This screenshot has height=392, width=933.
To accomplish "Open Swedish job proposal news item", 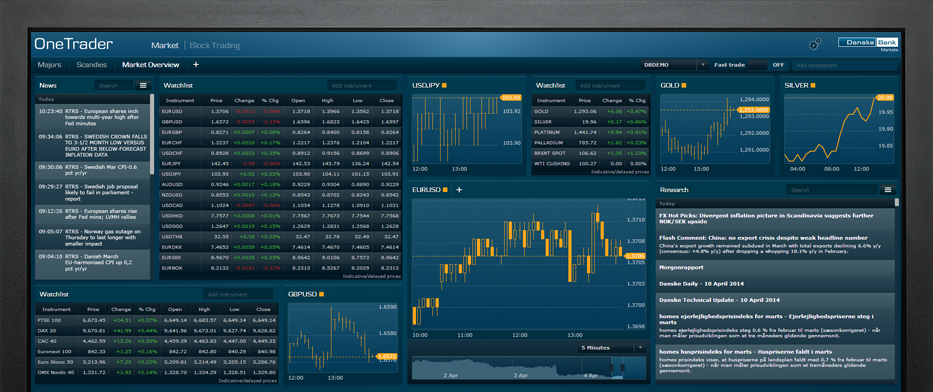I will click(x=92, y=192).
